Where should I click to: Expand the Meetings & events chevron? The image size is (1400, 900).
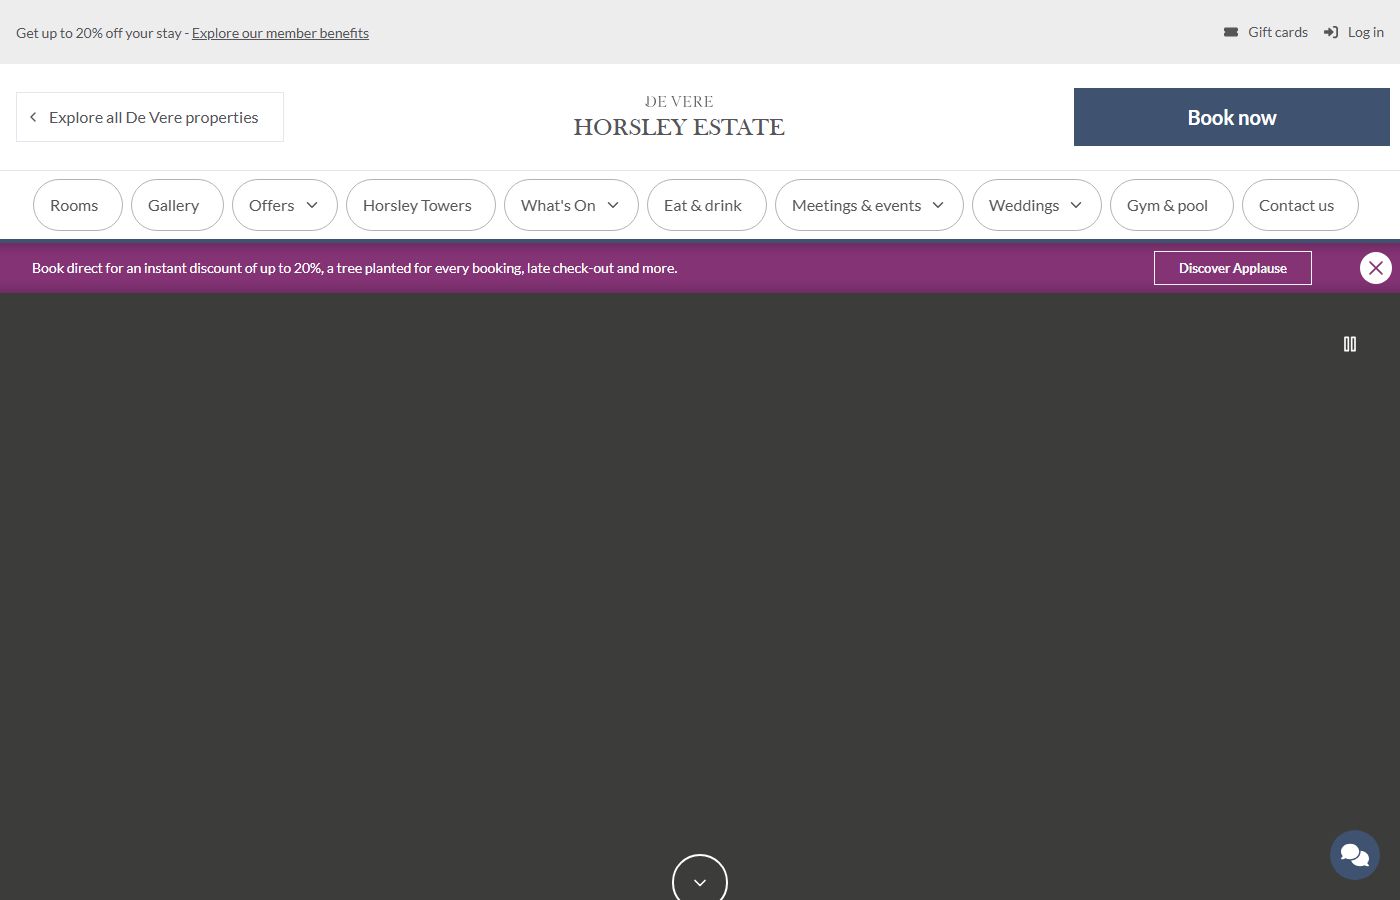tap(938, 205)
